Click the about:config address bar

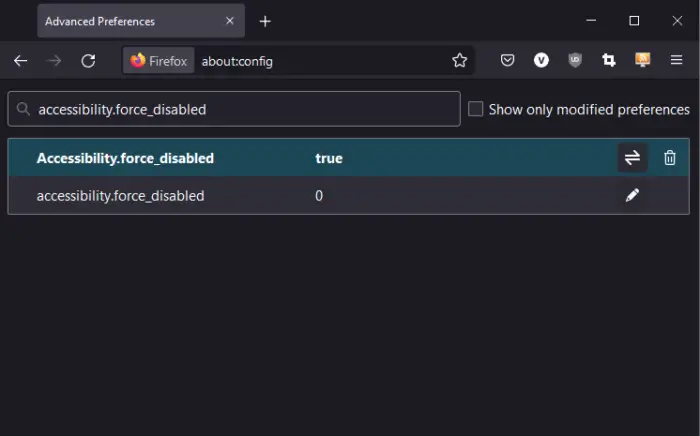320,61
